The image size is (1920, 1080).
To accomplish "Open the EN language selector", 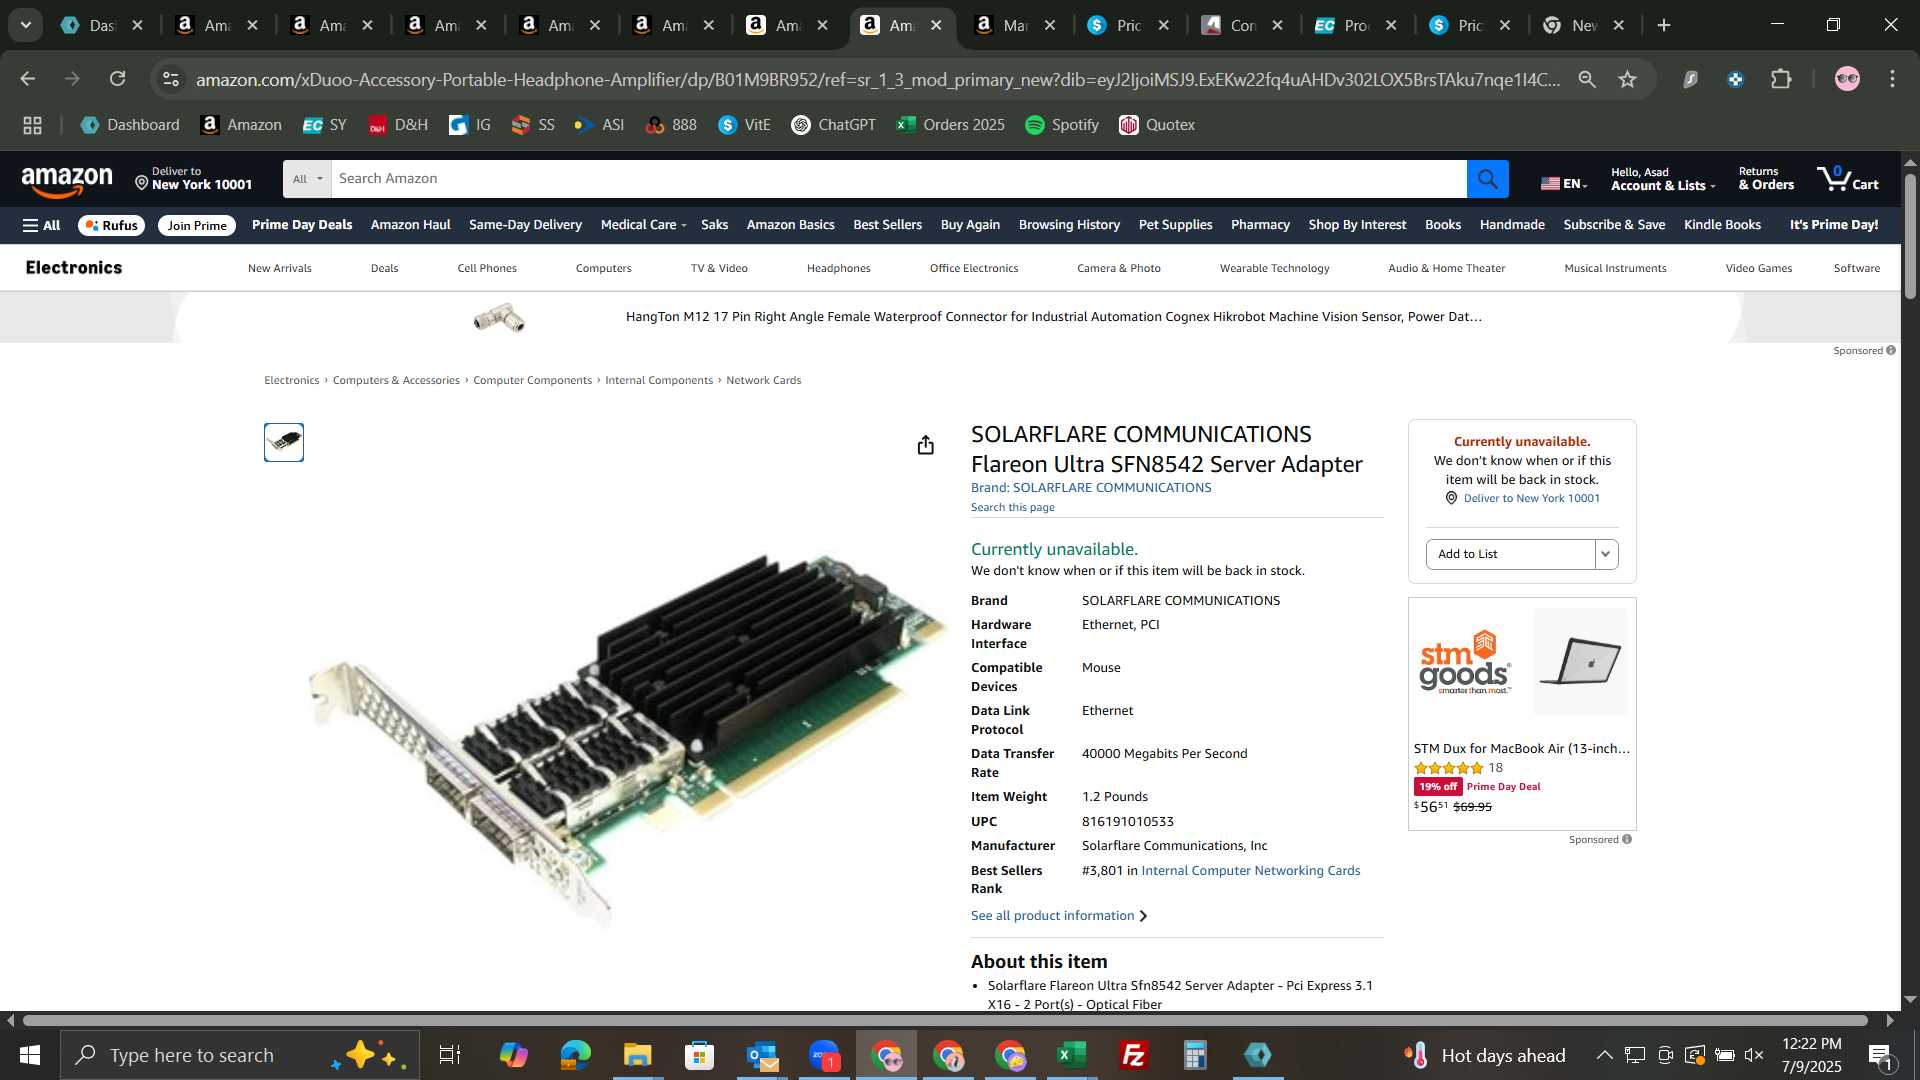I will (x=1564, y=183).
